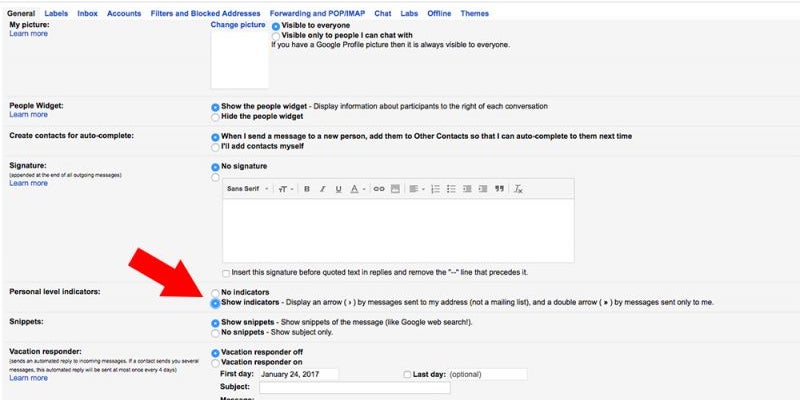The height and width of the screenshot is (400, 800).
Task: Open the Sans Serif font dropdown
Action: pos(247,189)
